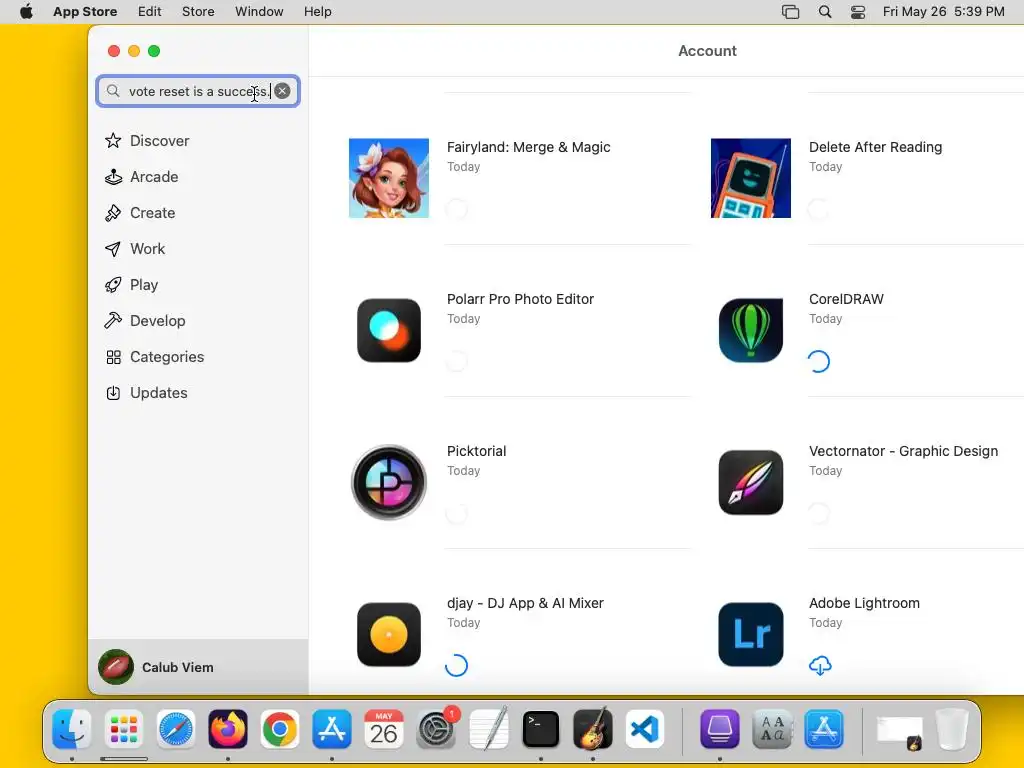Open Visual Studio Code from the Dock

645,729
